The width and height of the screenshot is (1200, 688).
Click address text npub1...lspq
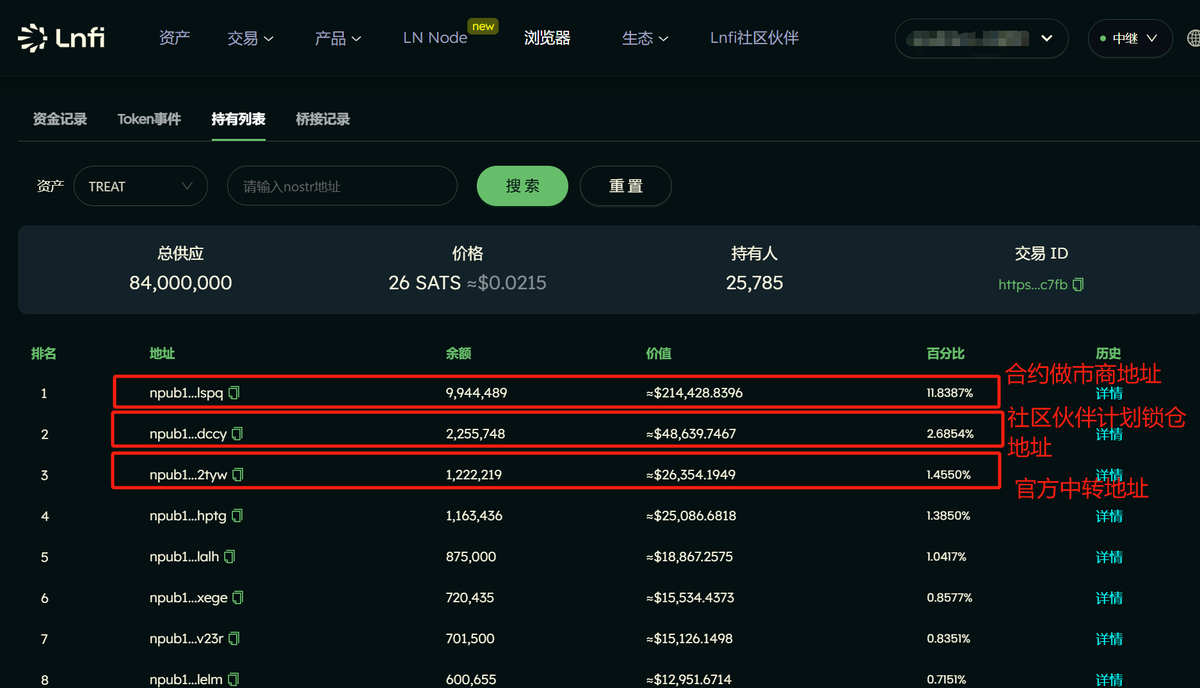coord(187,393)
